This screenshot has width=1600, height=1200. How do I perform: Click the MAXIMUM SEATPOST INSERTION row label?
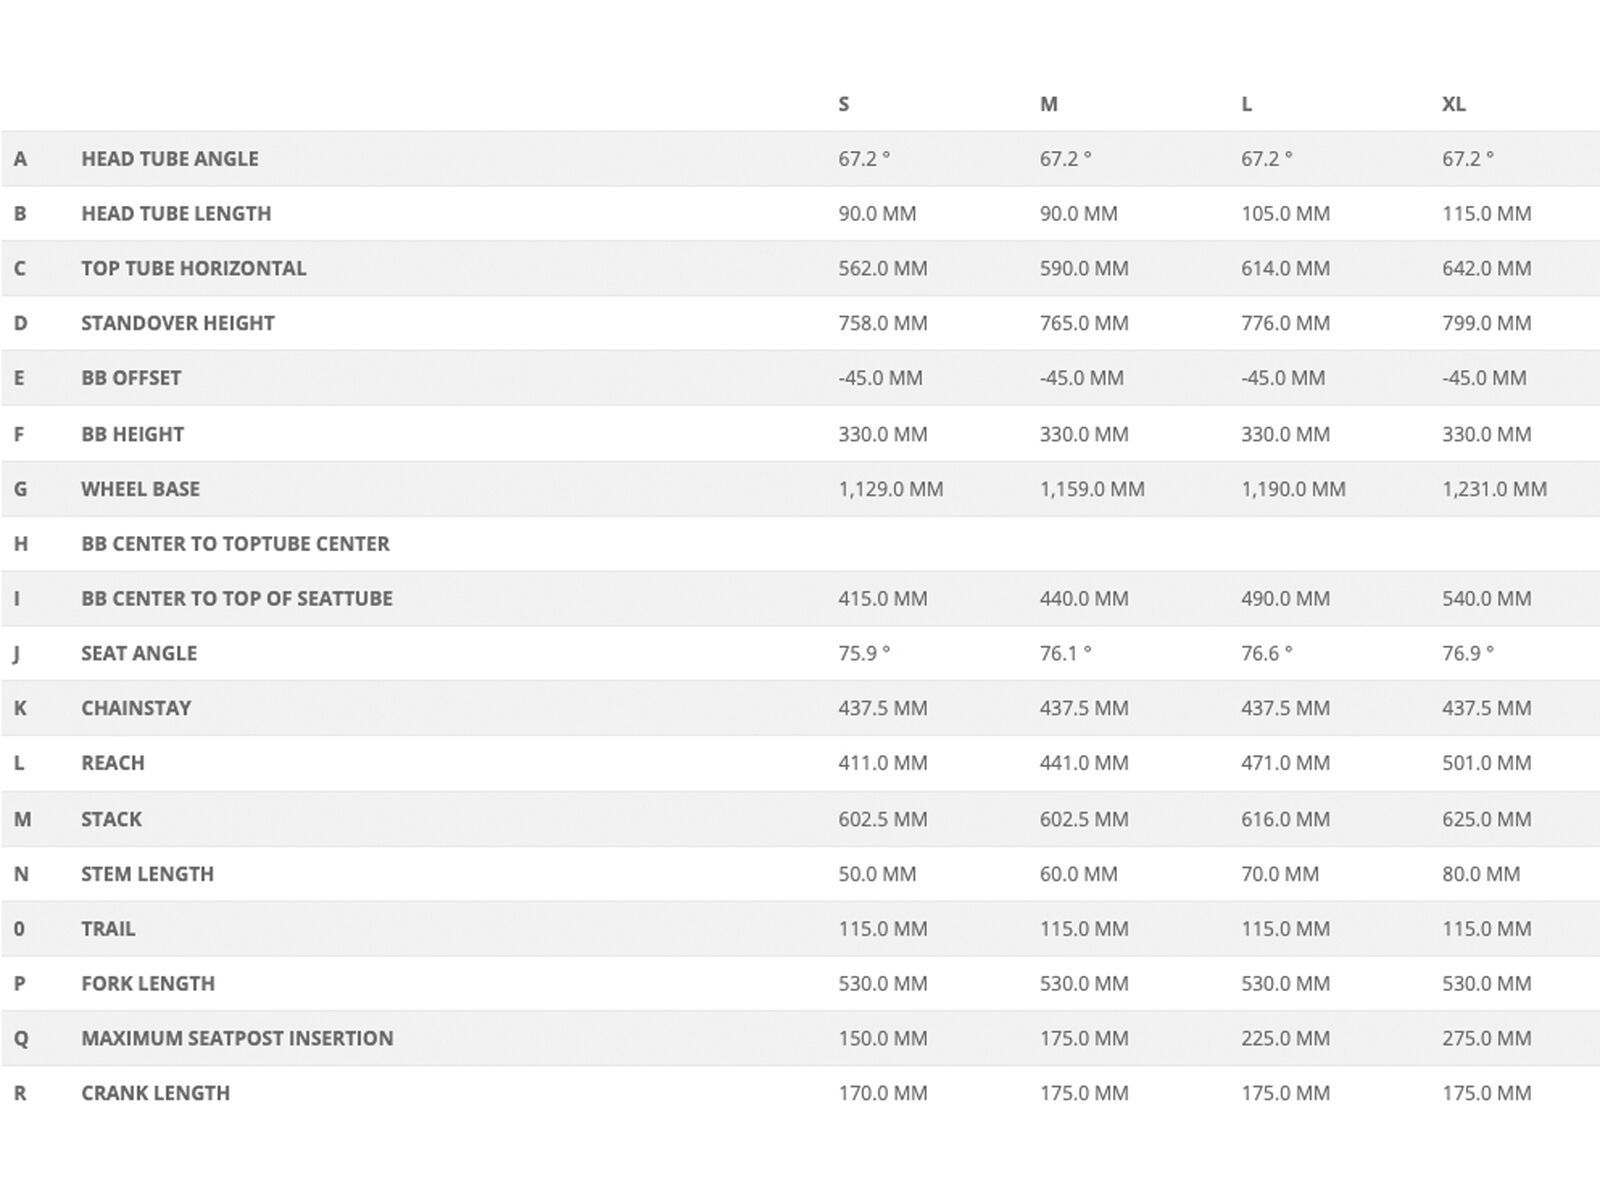coord(237,1038)
